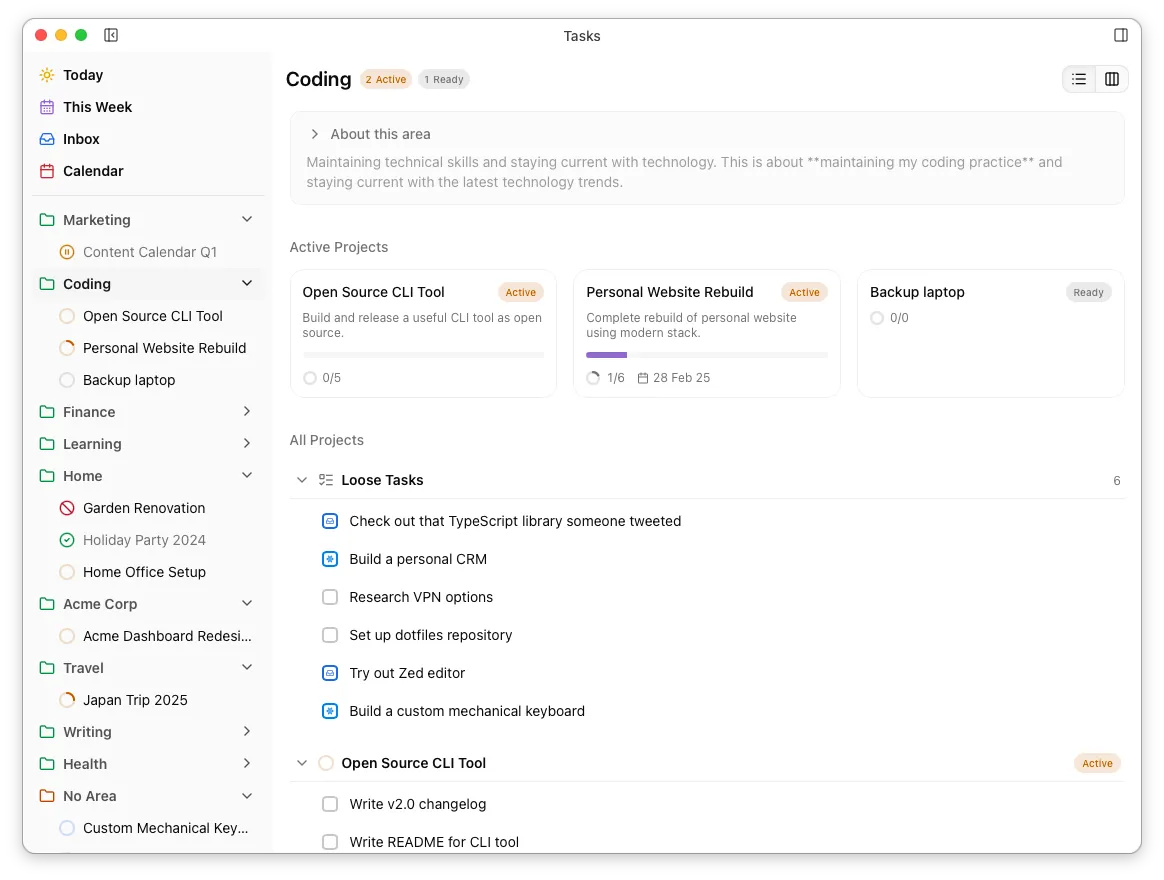Click the Personal Website Rebuild progress bar
The height and width of the screenshot is (880, 1164).
click(706, 355)
